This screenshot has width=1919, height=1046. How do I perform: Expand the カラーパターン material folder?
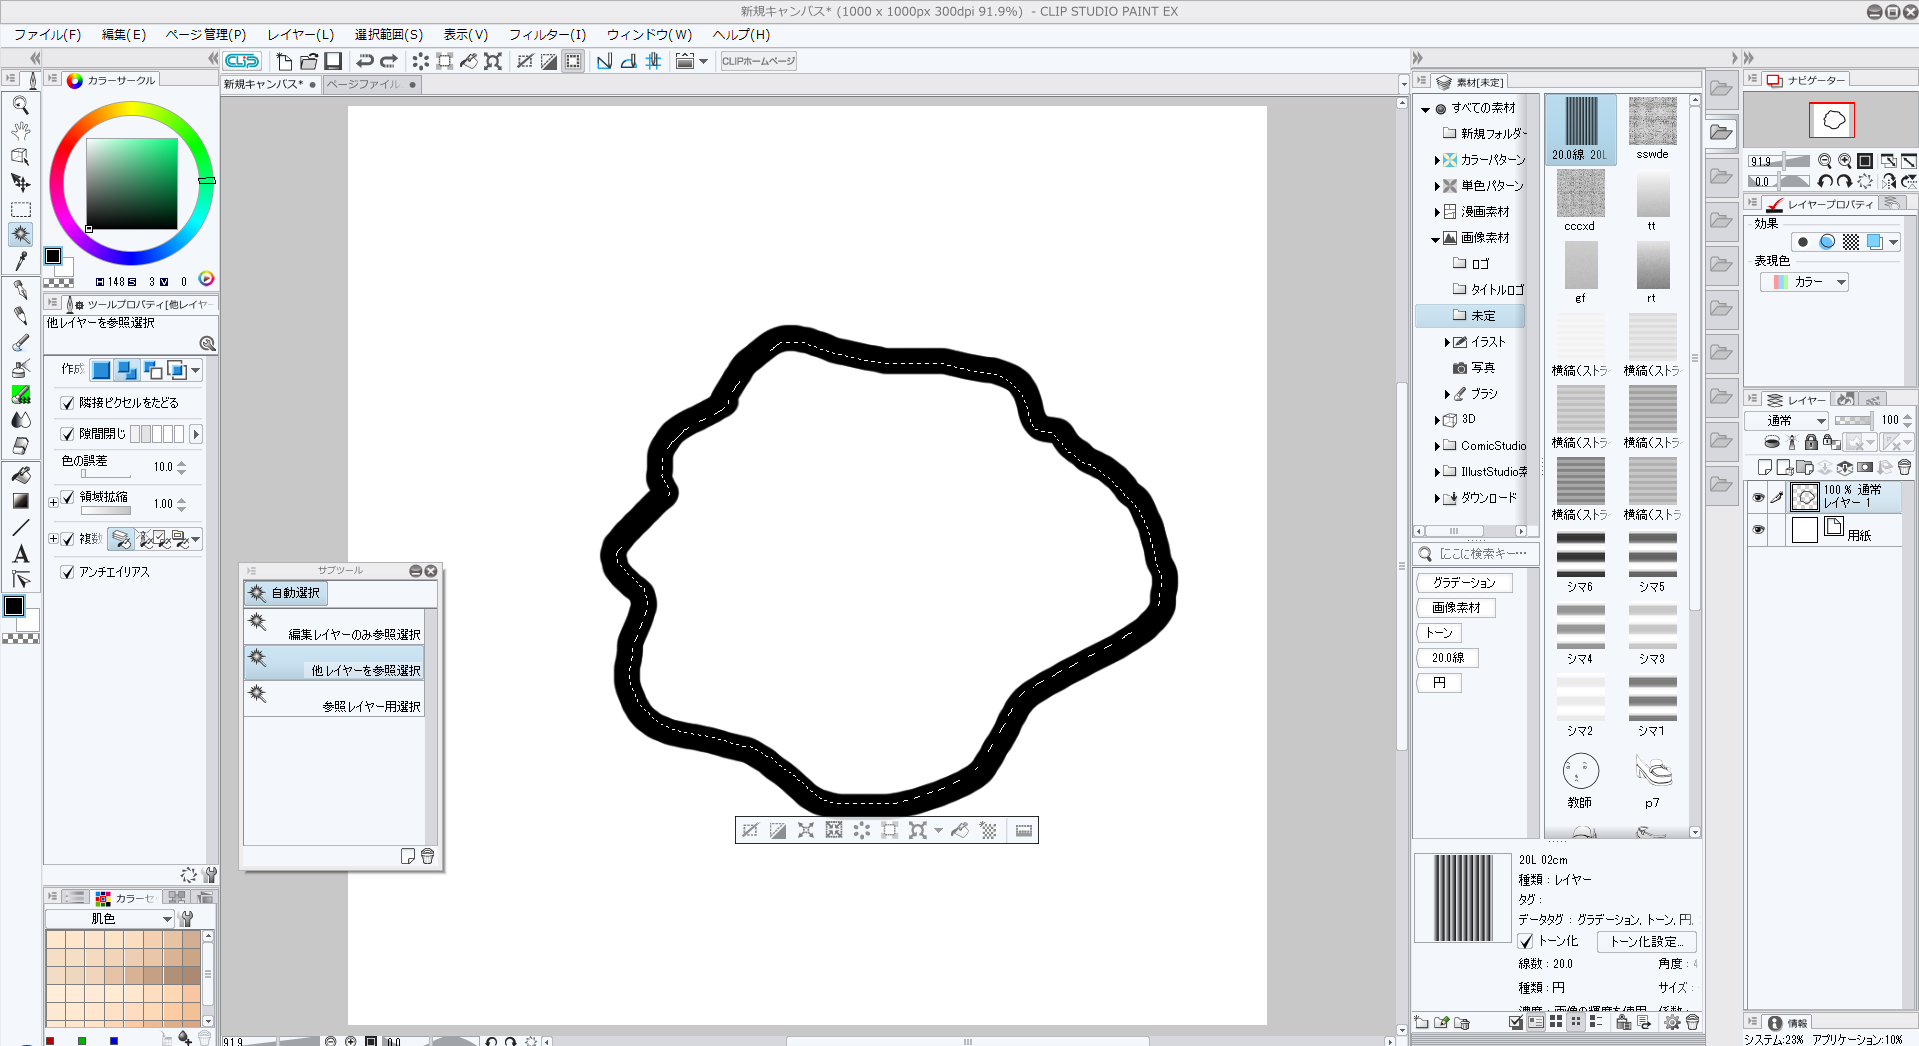(x=1437, y=160)
